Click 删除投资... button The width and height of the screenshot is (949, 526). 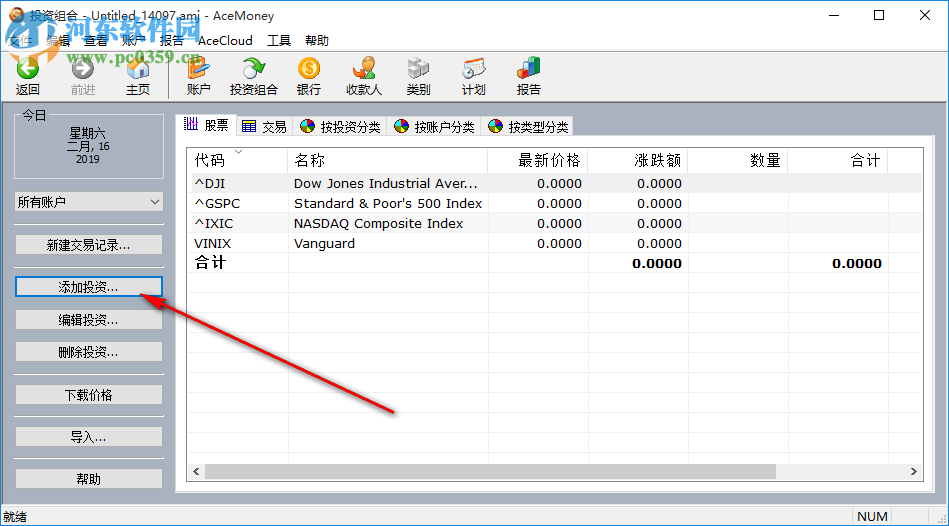pyautogui.click(x=89, y=352)
